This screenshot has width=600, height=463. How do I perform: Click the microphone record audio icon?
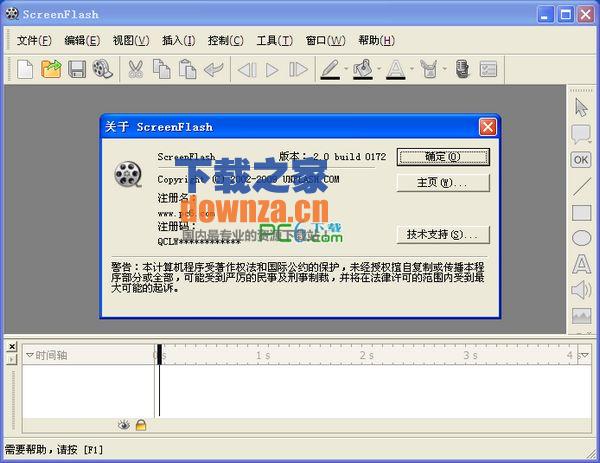pos(463,69)
